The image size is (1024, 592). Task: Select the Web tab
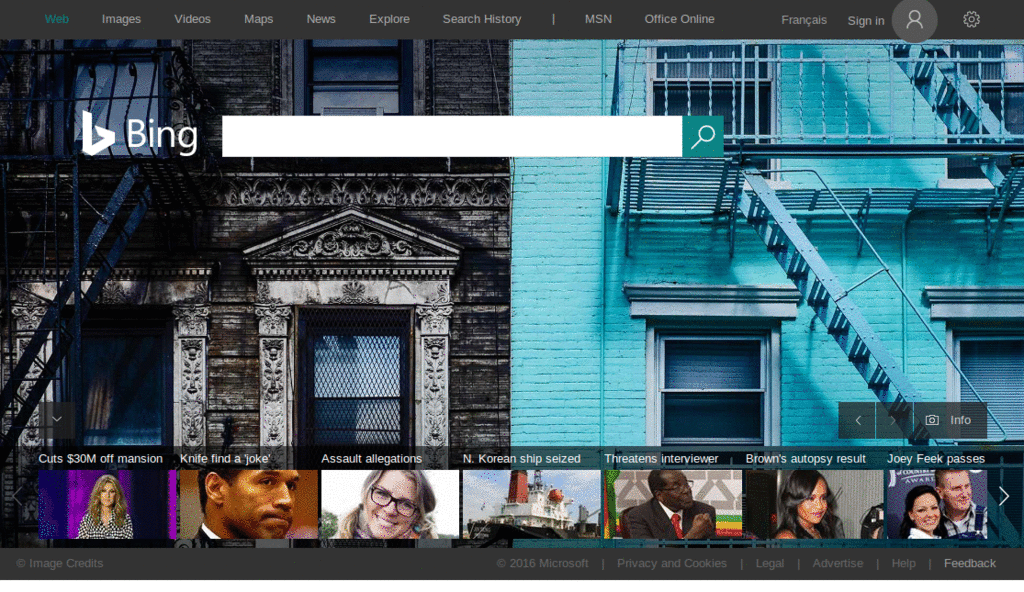click(x=56, y=19)
